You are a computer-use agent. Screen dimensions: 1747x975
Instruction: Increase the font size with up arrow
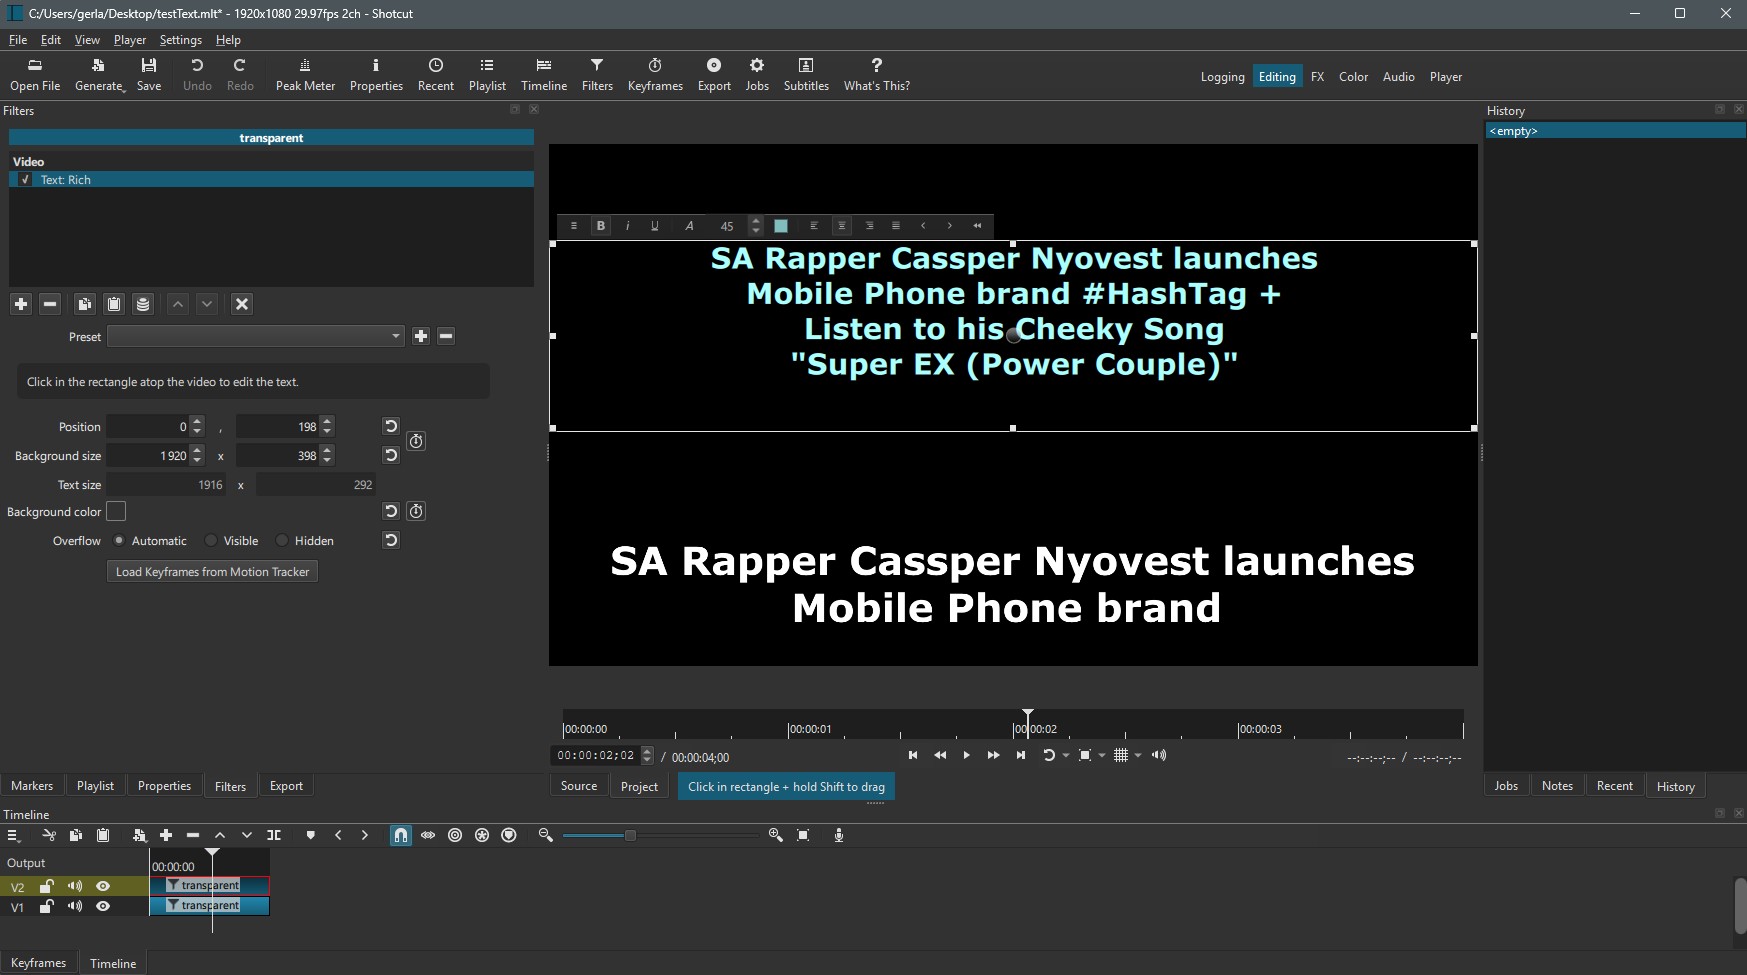point(756,221)
